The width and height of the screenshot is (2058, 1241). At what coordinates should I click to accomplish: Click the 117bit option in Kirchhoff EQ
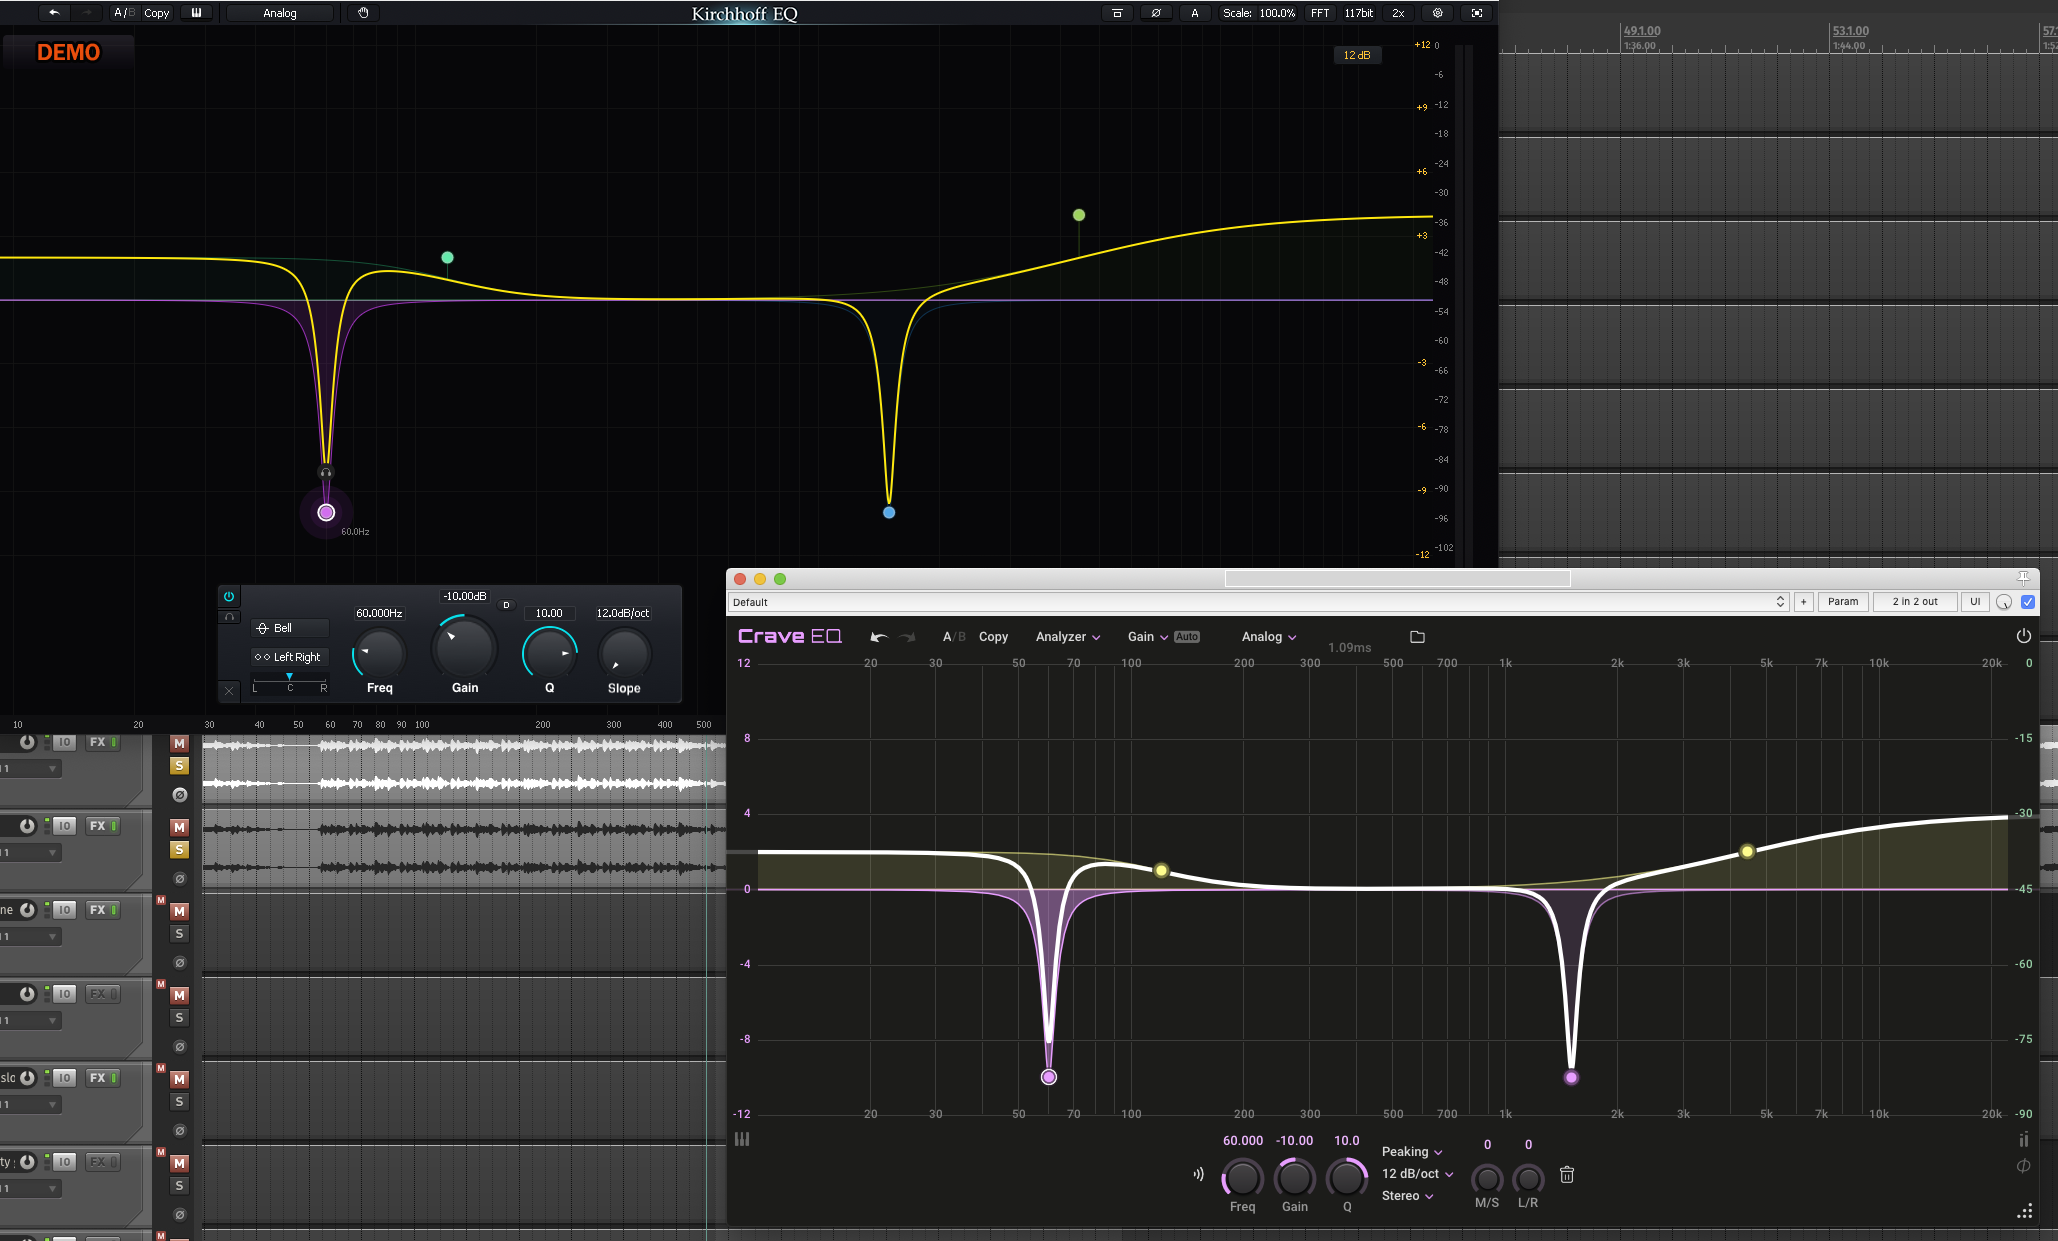pos(1358,13)
